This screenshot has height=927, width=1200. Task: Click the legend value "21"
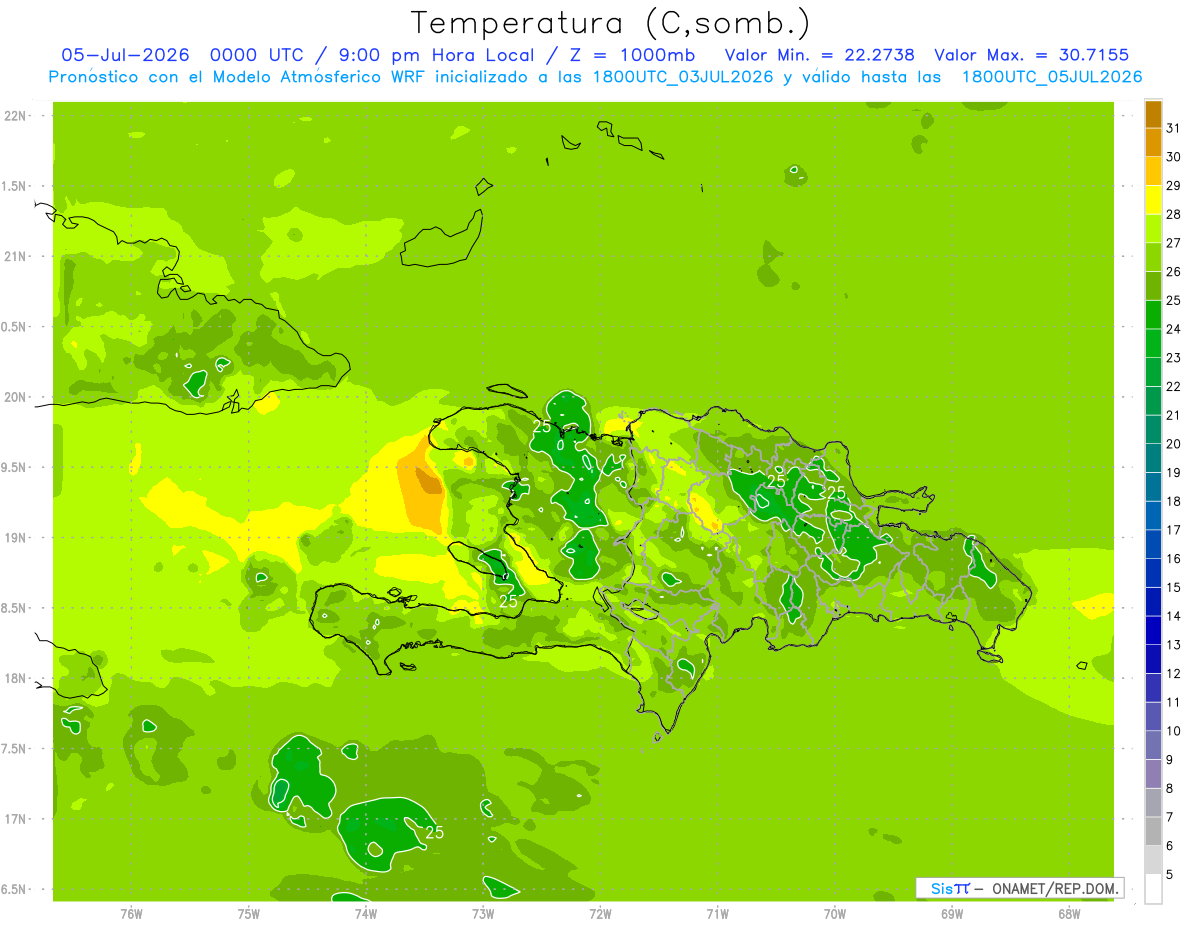(x=1174, y=415)
